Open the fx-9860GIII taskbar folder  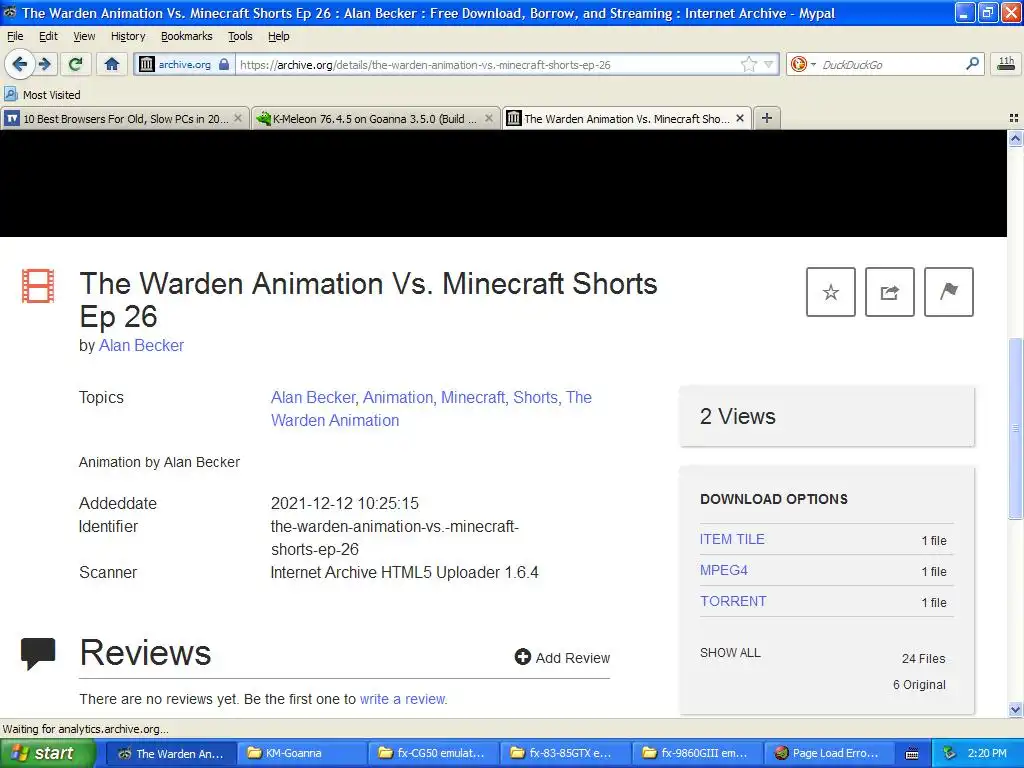point(696,754)
